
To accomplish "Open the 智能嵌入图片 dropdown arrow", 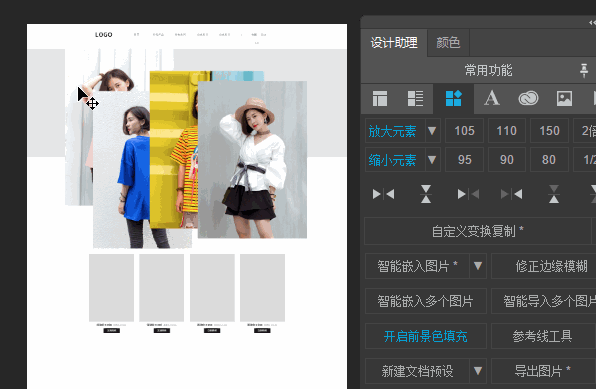I will point(478,266).
